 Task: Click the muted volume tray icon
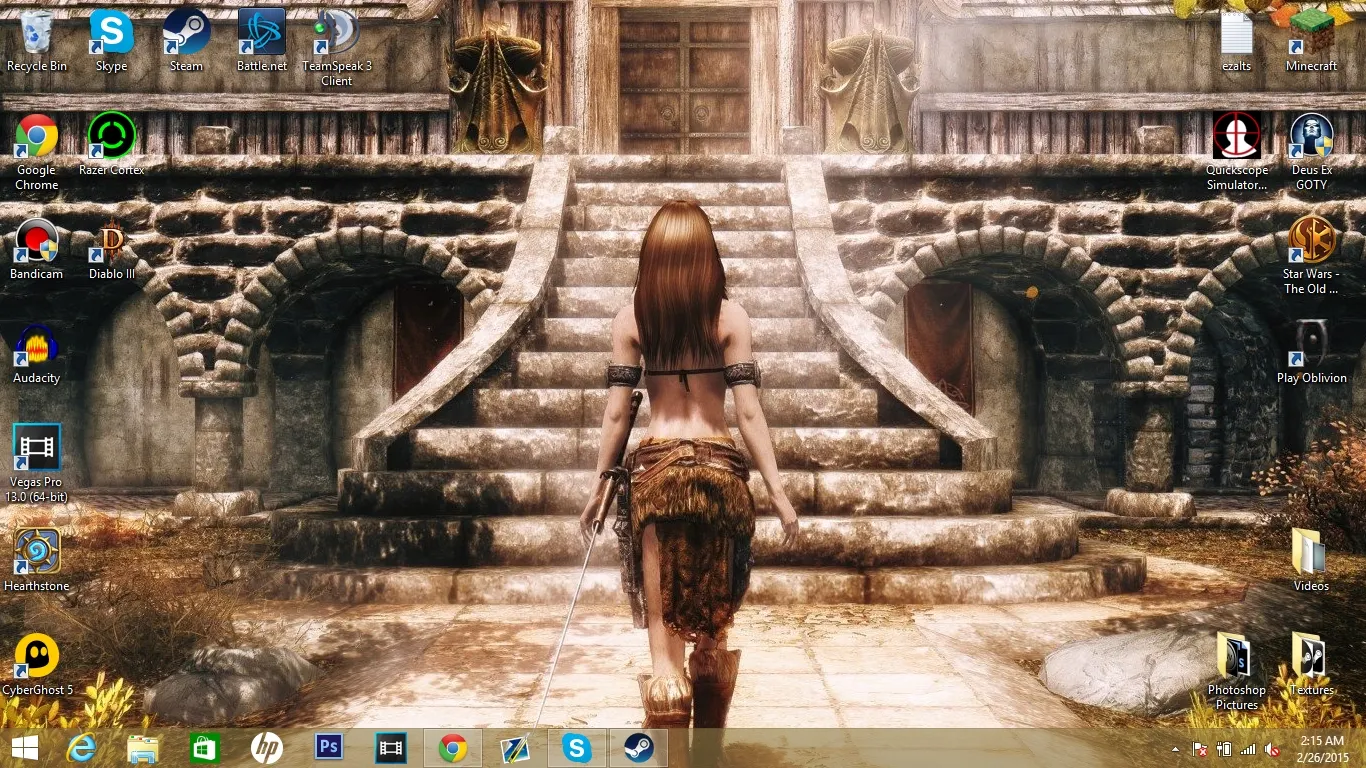[1273, 749]
